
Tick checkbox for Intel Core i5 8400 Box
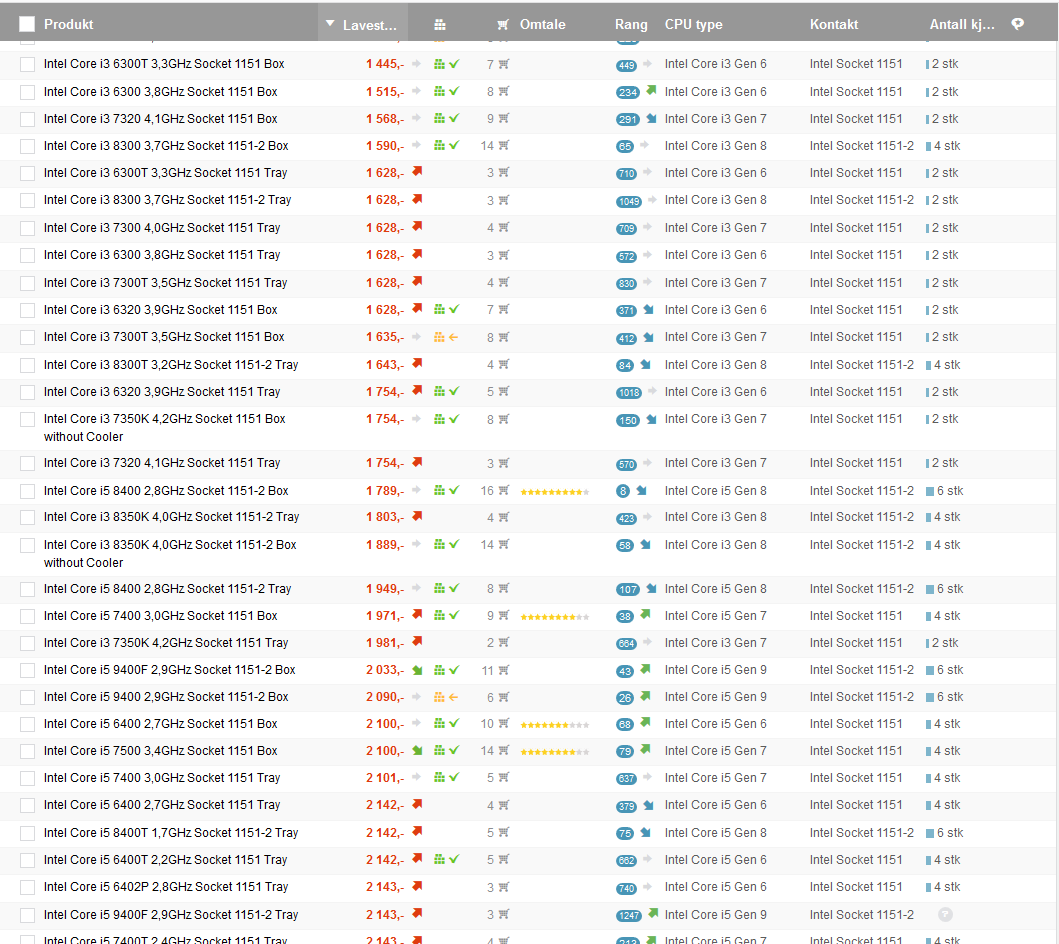(x=27, y=492)
